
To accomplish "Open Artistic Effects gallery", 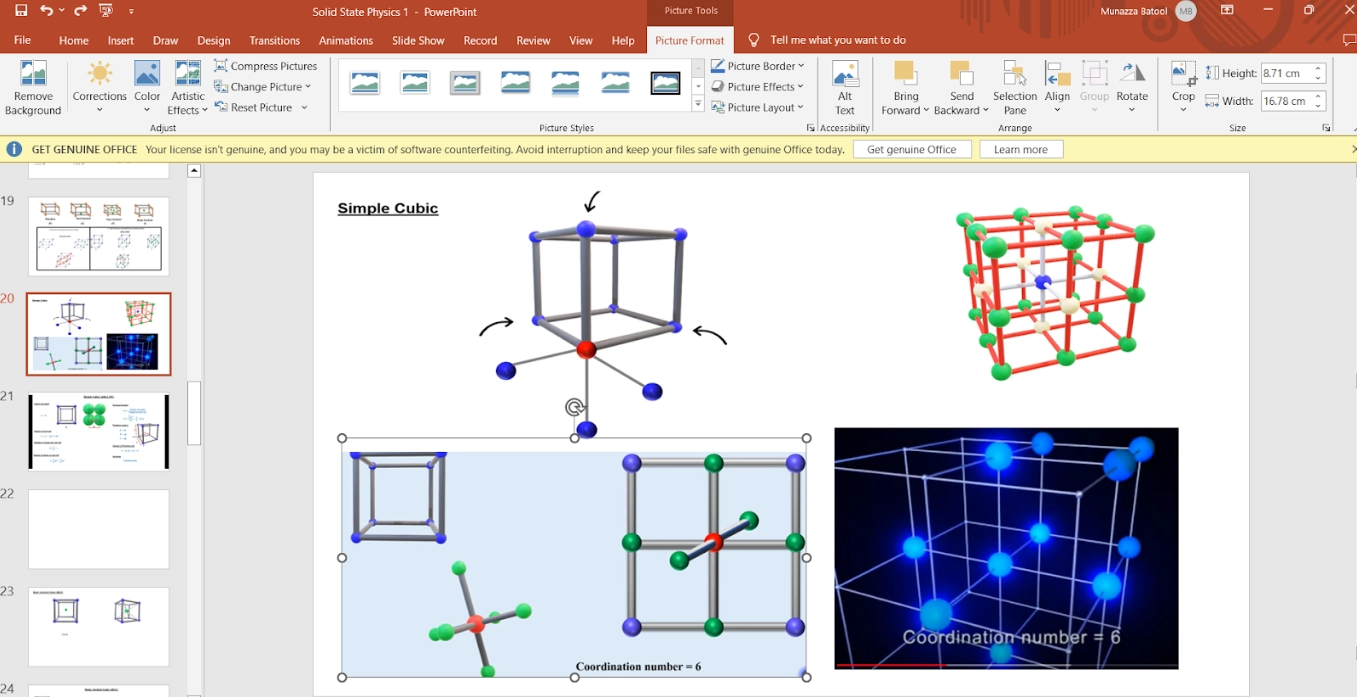I will coord(188,89).
